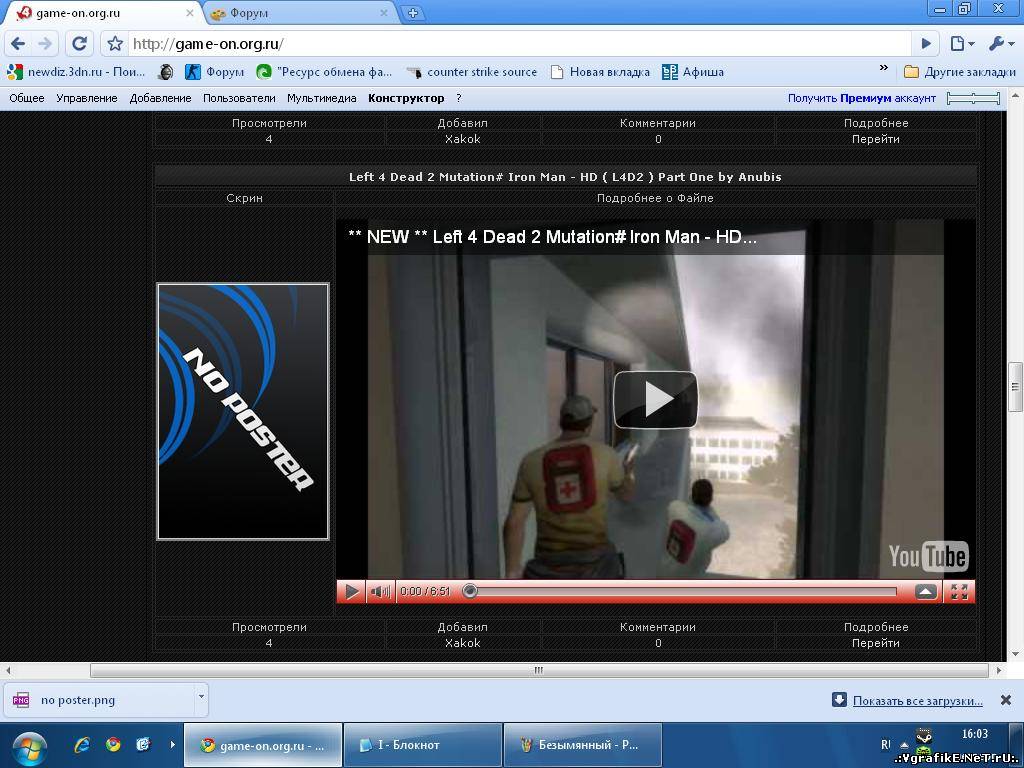Viewport: 1024px width, 768px height.
Task: Click the vertical scrollbar thumb
Action: [x=1015, y=387]
